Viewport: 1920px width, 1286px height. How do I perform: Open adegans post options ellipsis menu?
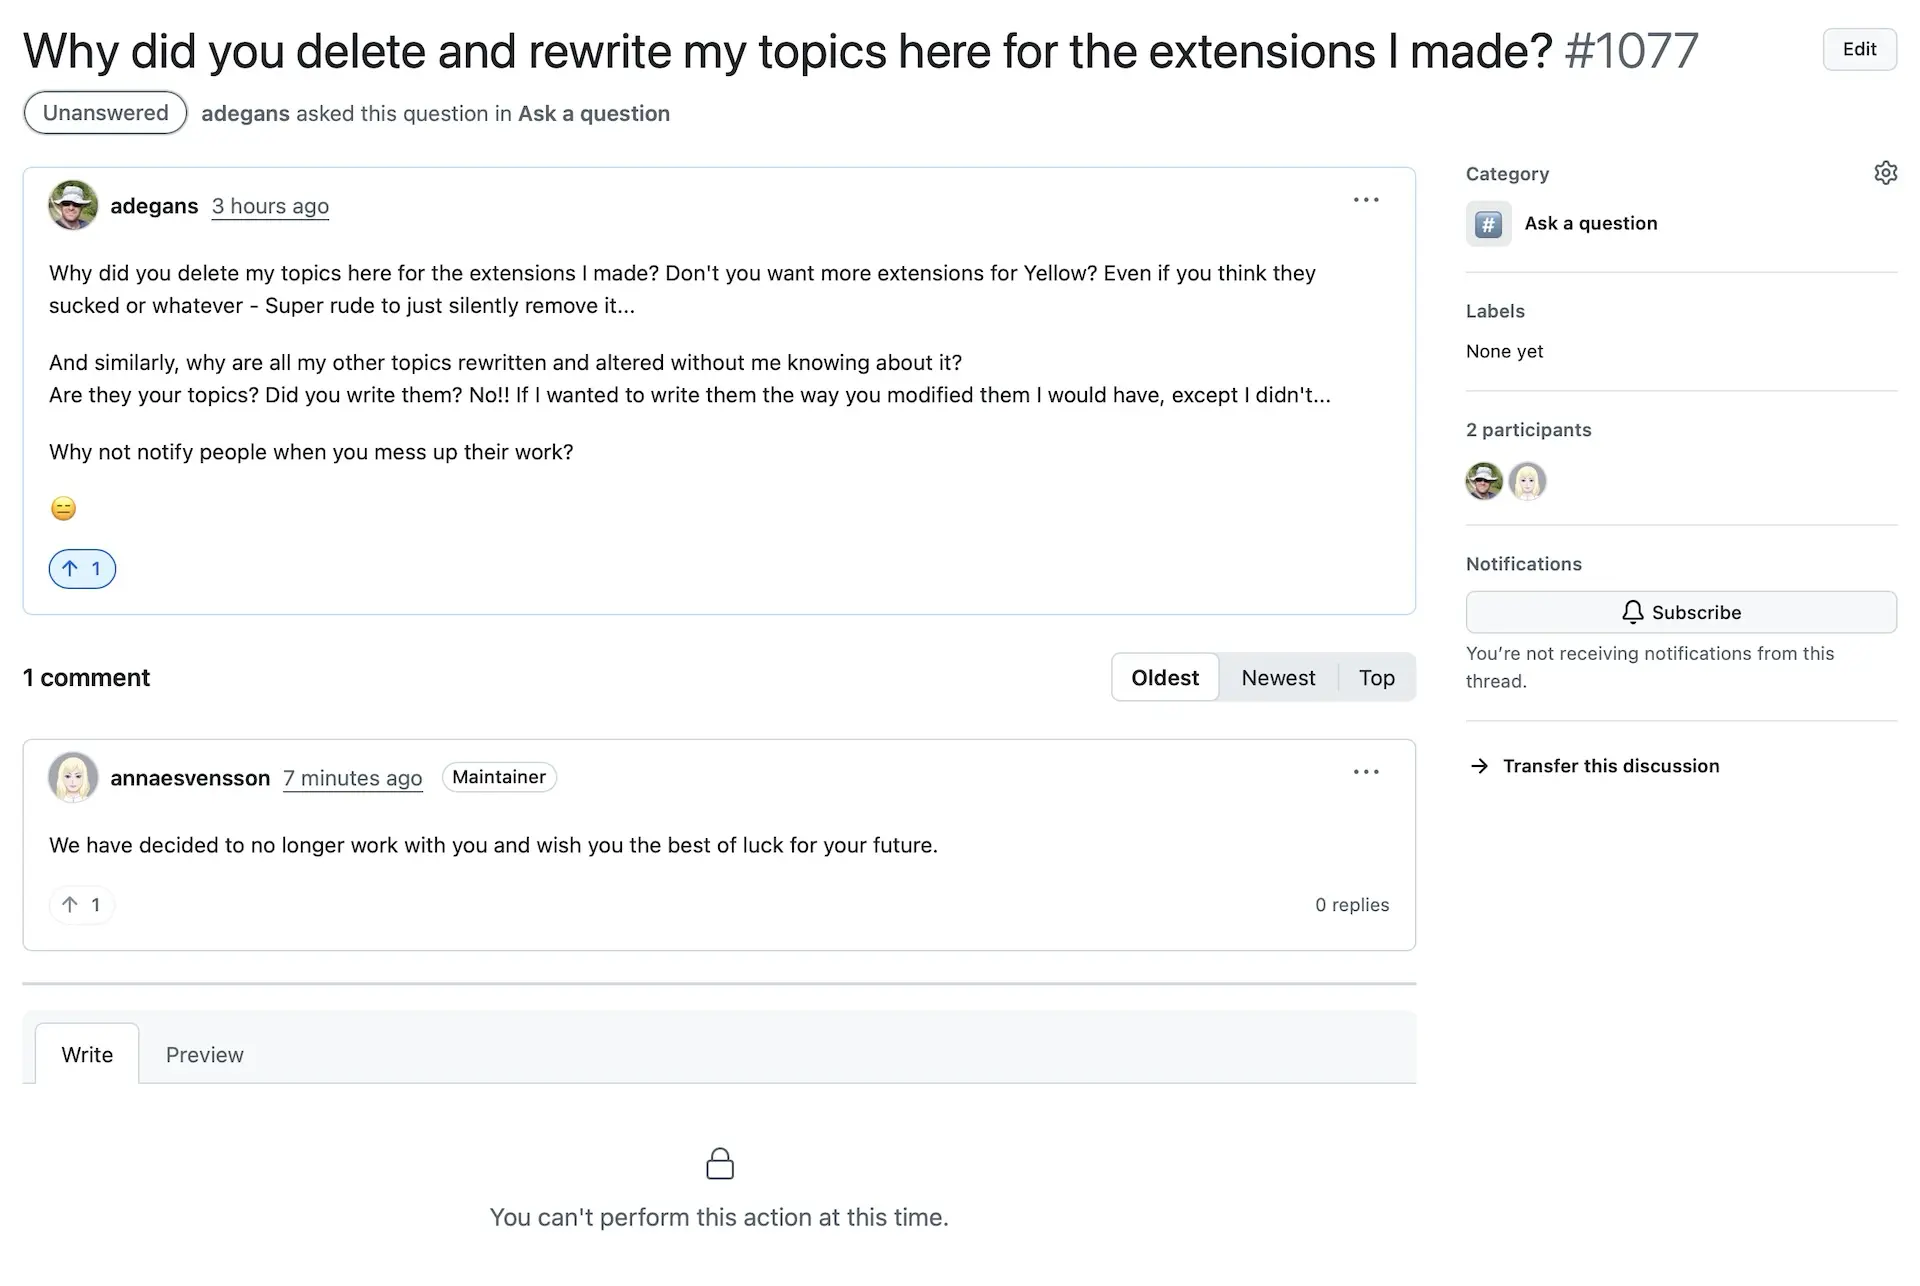click(1366, 200)
